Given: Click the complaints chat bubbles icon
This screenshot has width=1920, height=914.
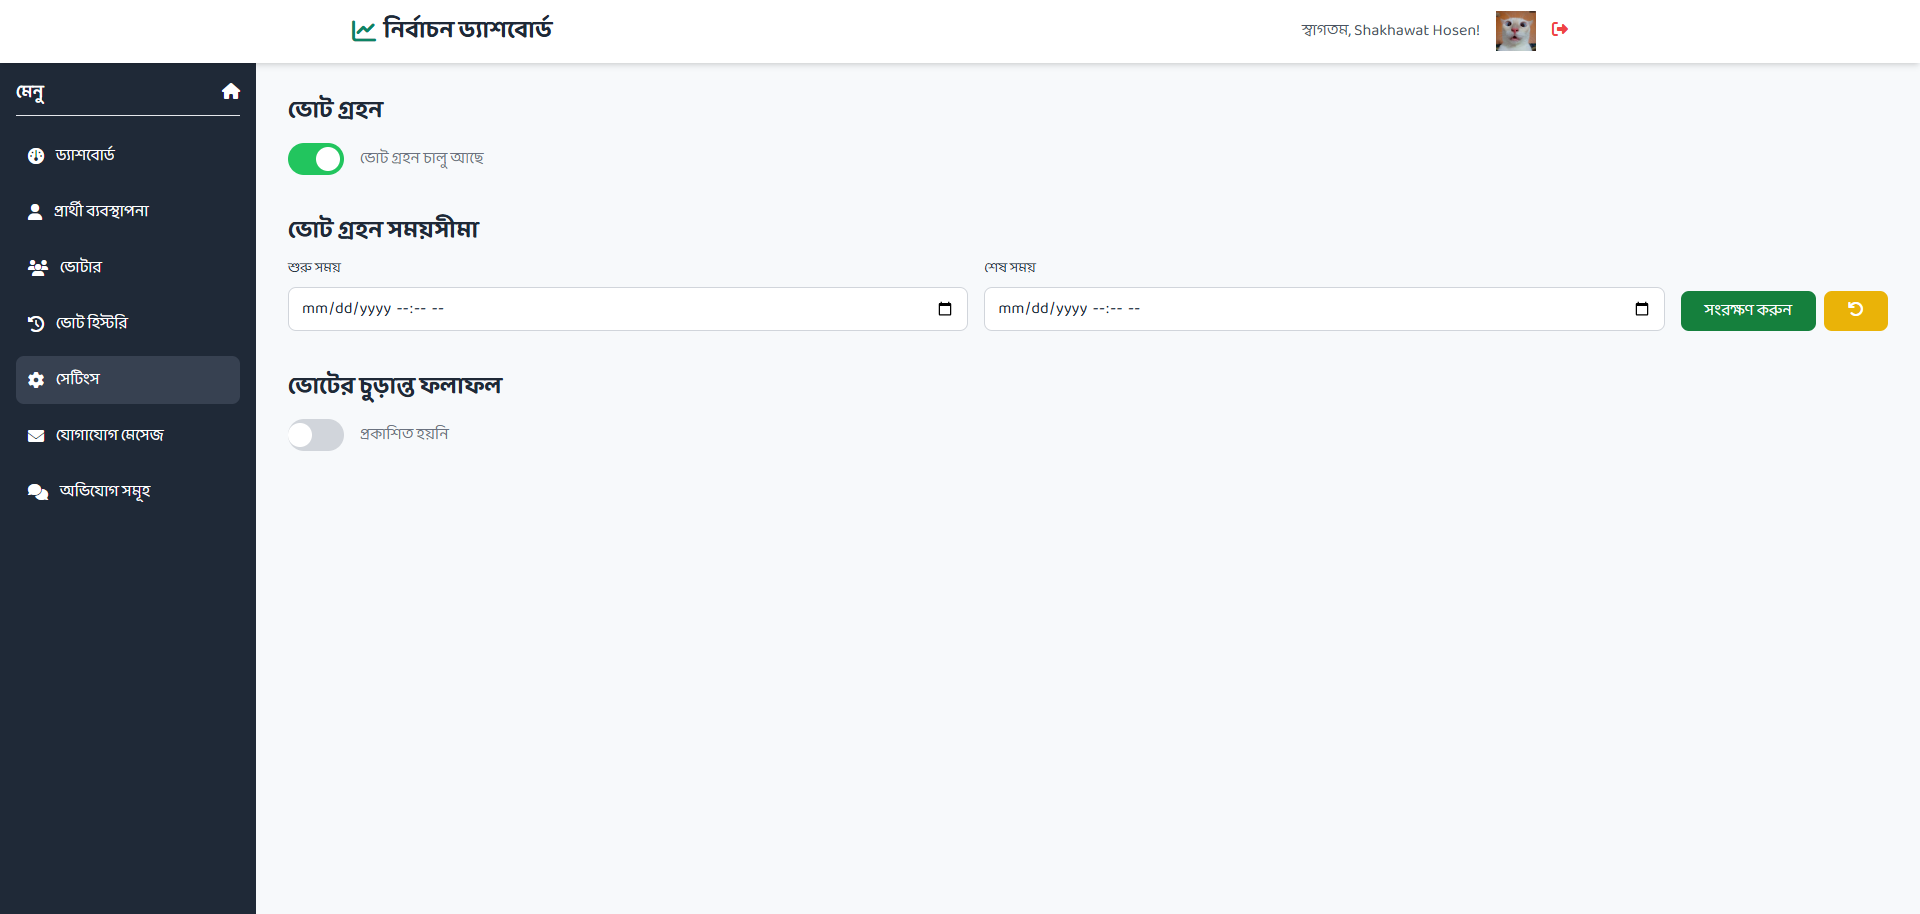Looking at the screenshot, I should click(37, 492).
